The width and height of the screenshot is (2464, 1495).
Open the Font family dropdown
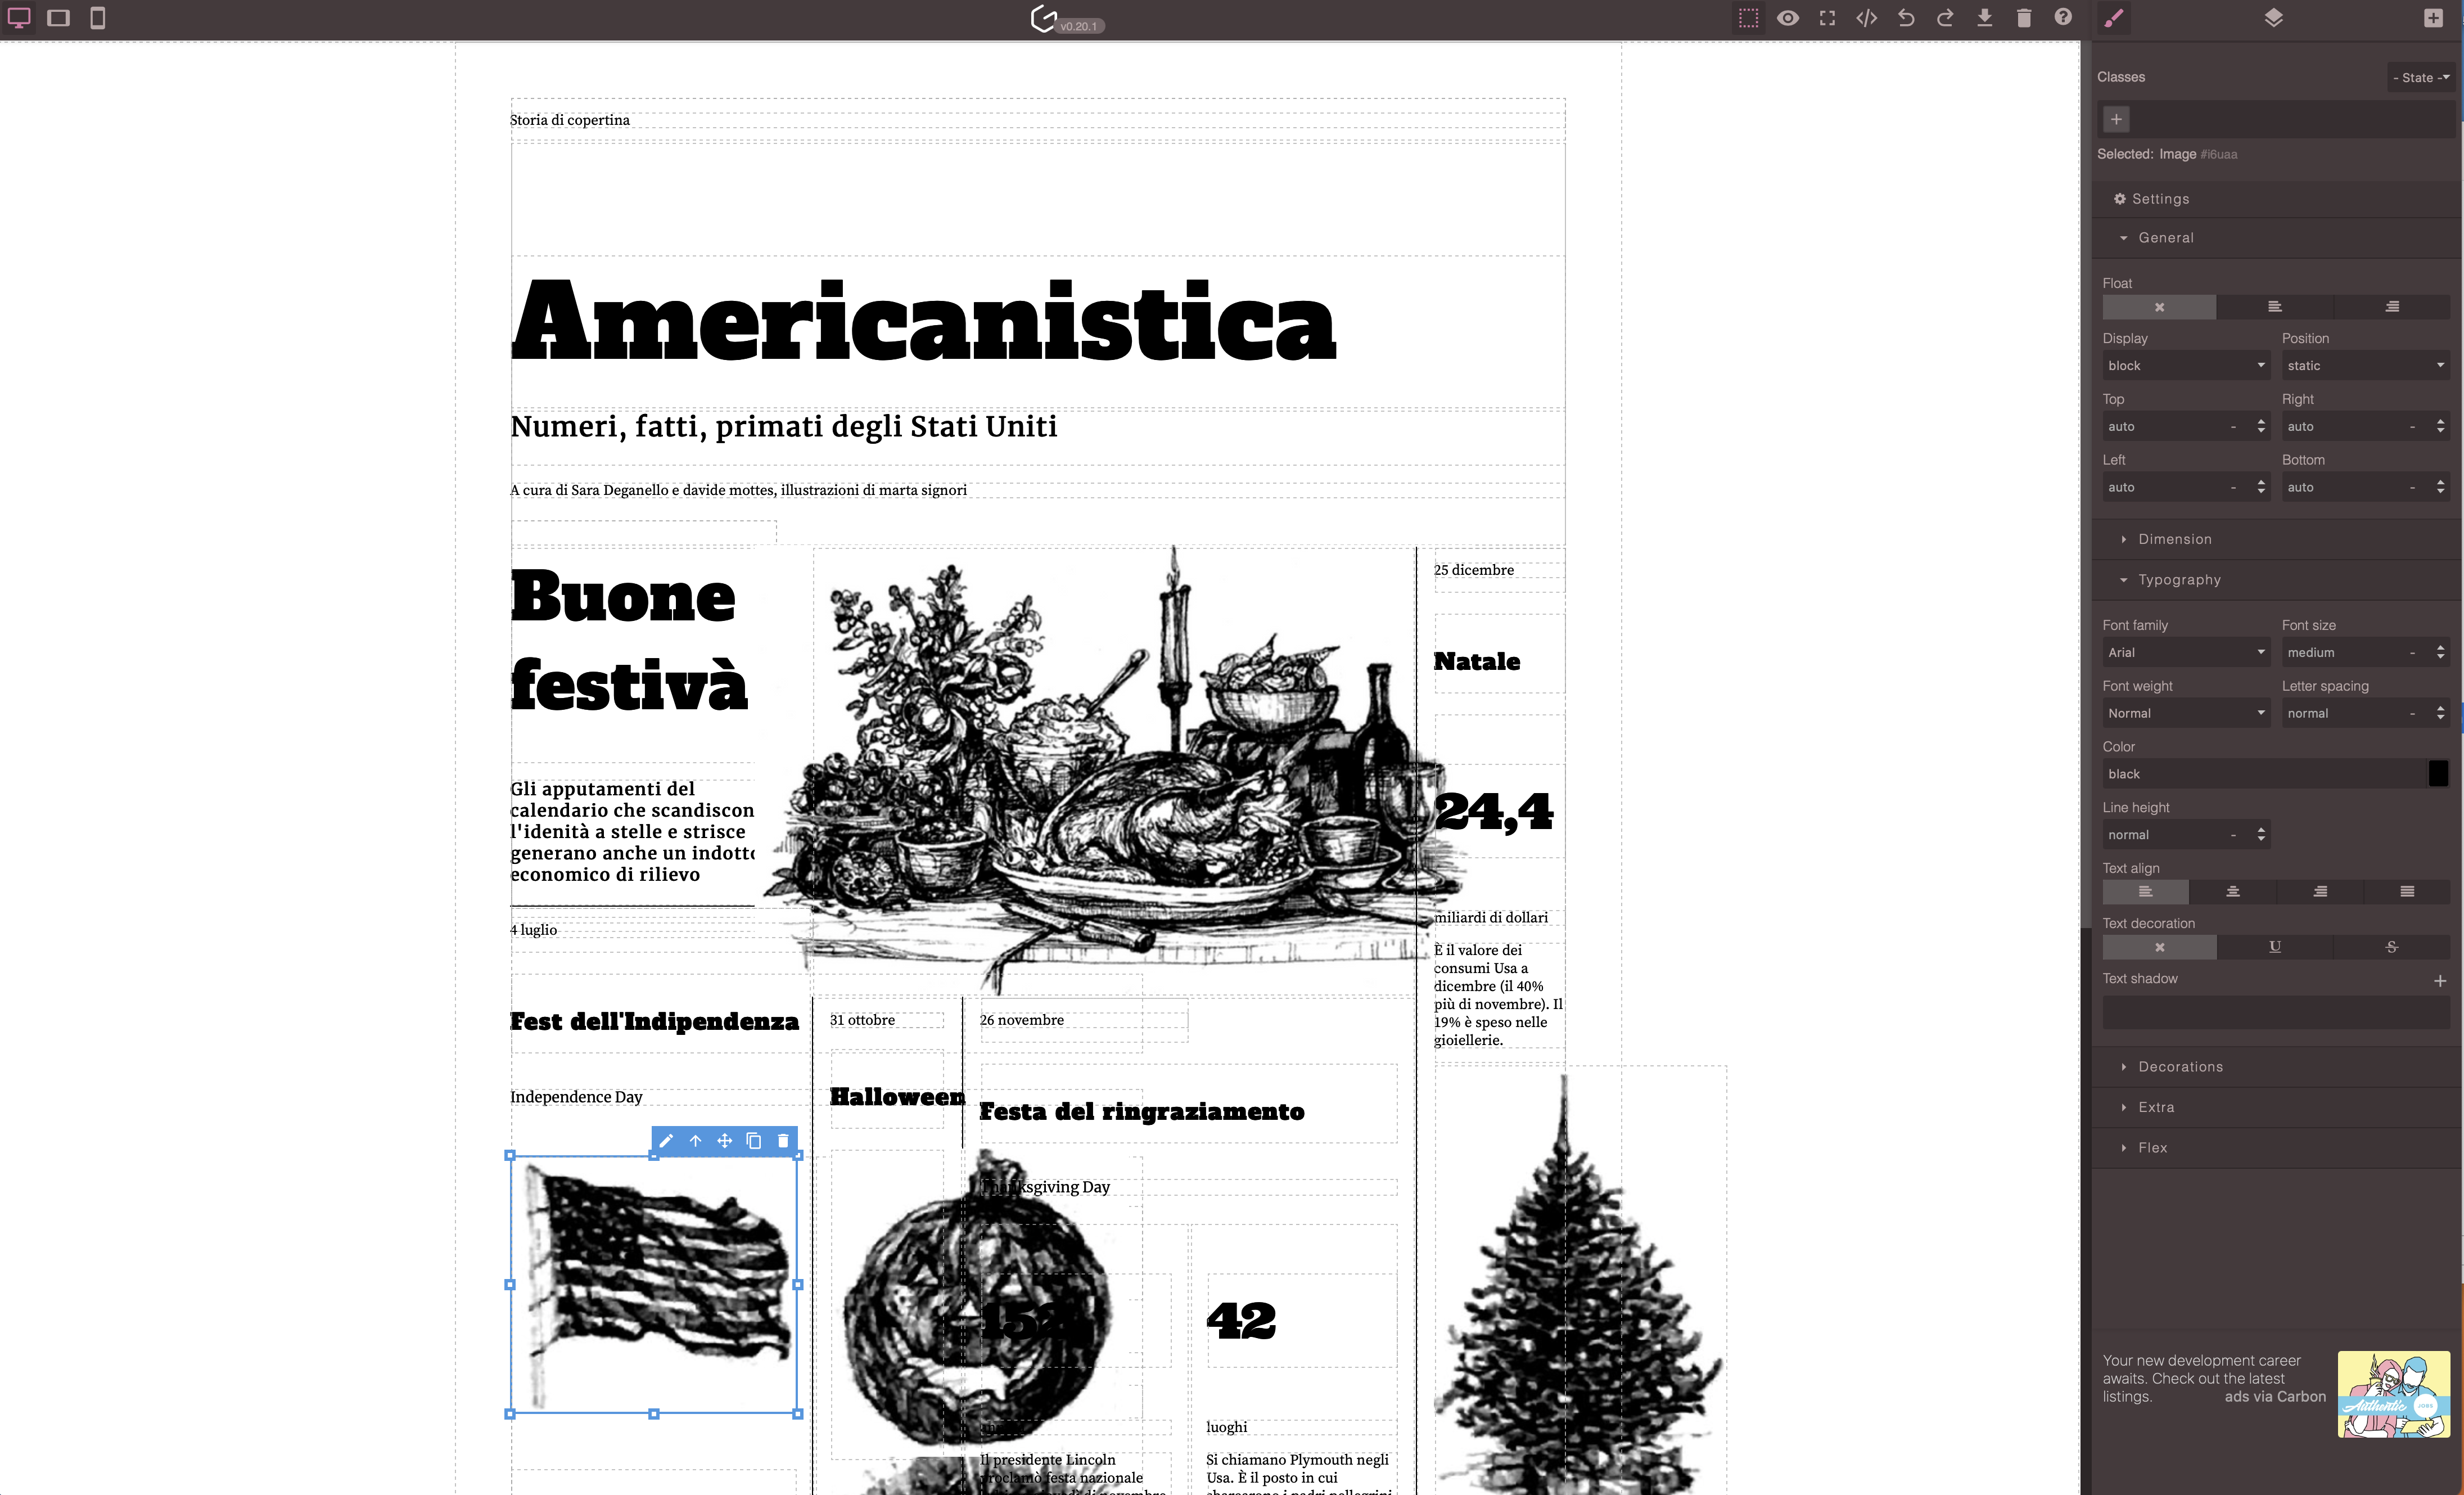coord(2186,653)
